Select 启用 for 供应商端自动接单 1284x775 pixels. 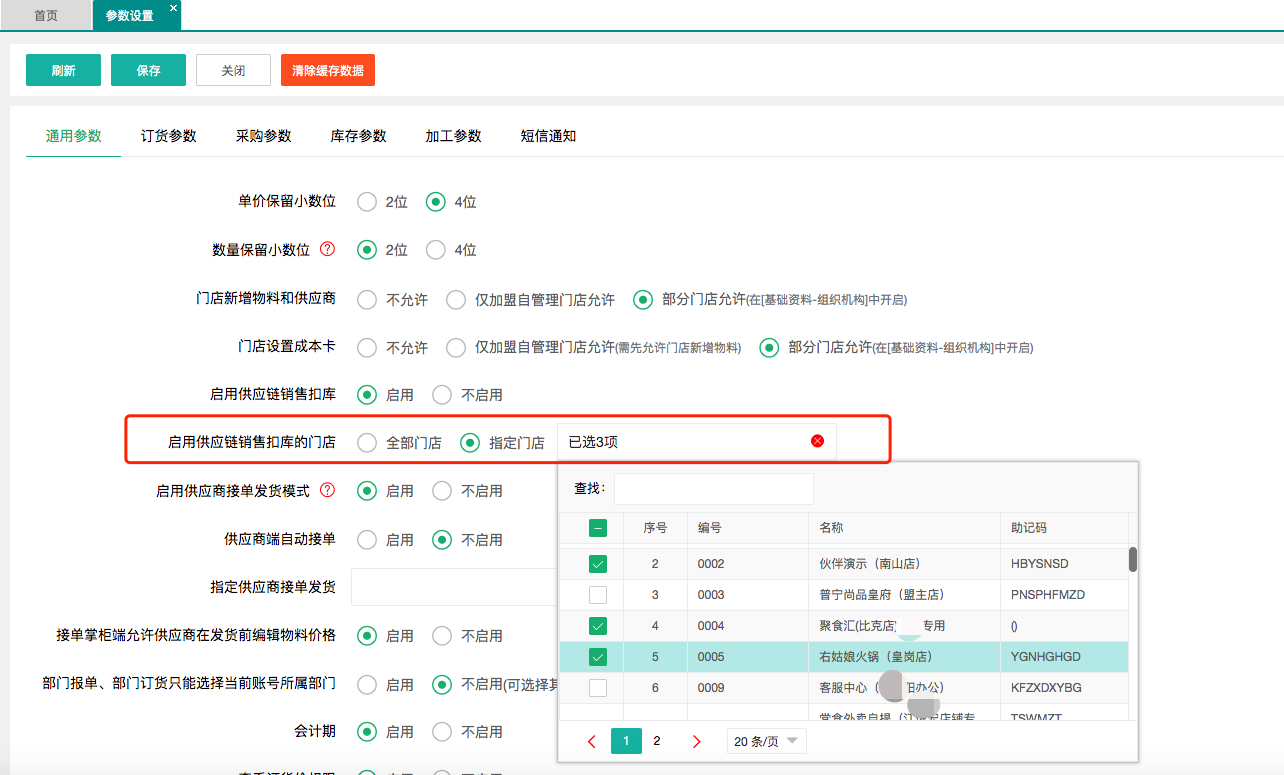367,539
